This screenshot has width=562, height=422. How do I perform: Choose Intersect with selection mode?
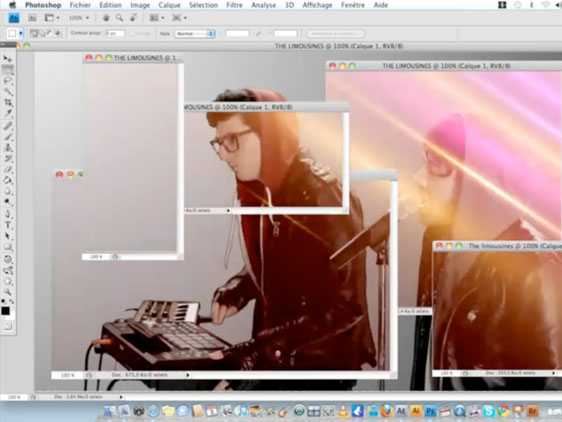tap(58, 34)
